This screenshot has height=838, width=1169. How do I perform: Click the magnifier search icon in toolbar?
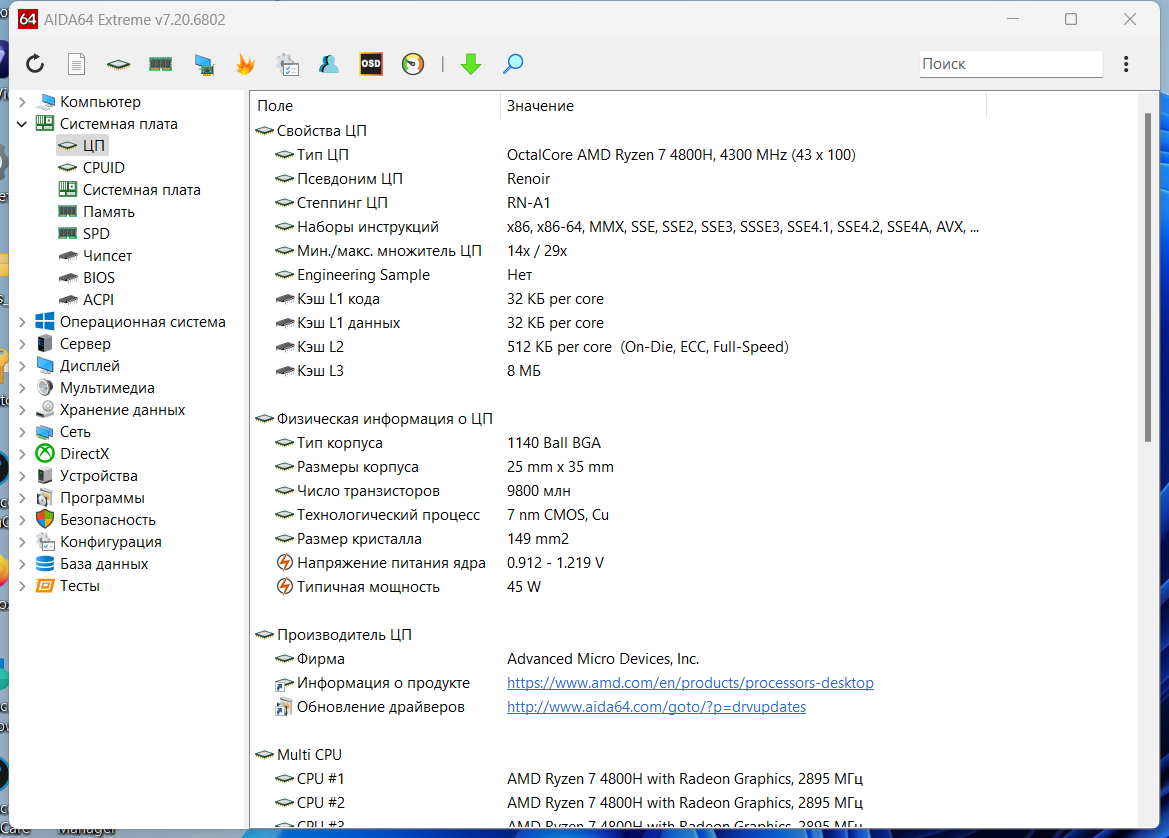point(513,64)
